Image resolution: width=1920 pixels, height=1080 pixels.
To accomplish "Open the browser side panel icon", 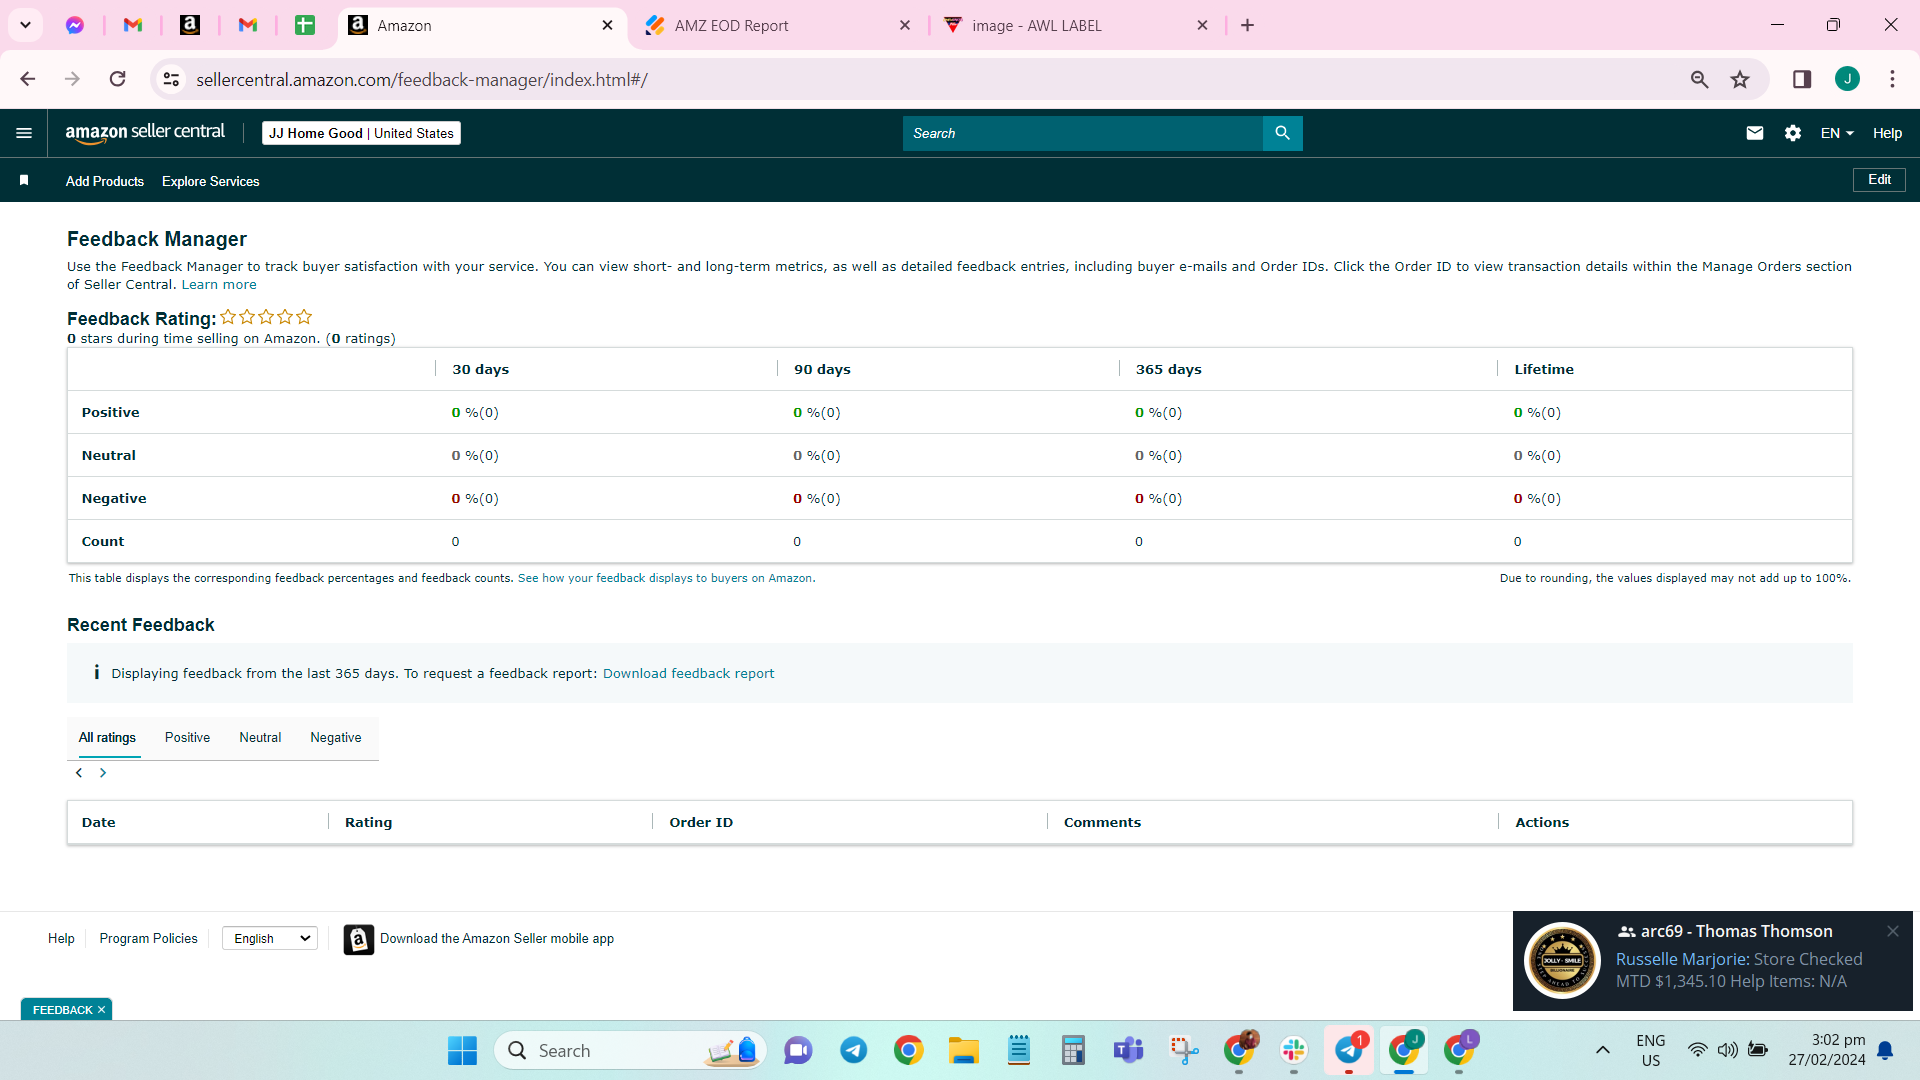I will pos(1802,79).
